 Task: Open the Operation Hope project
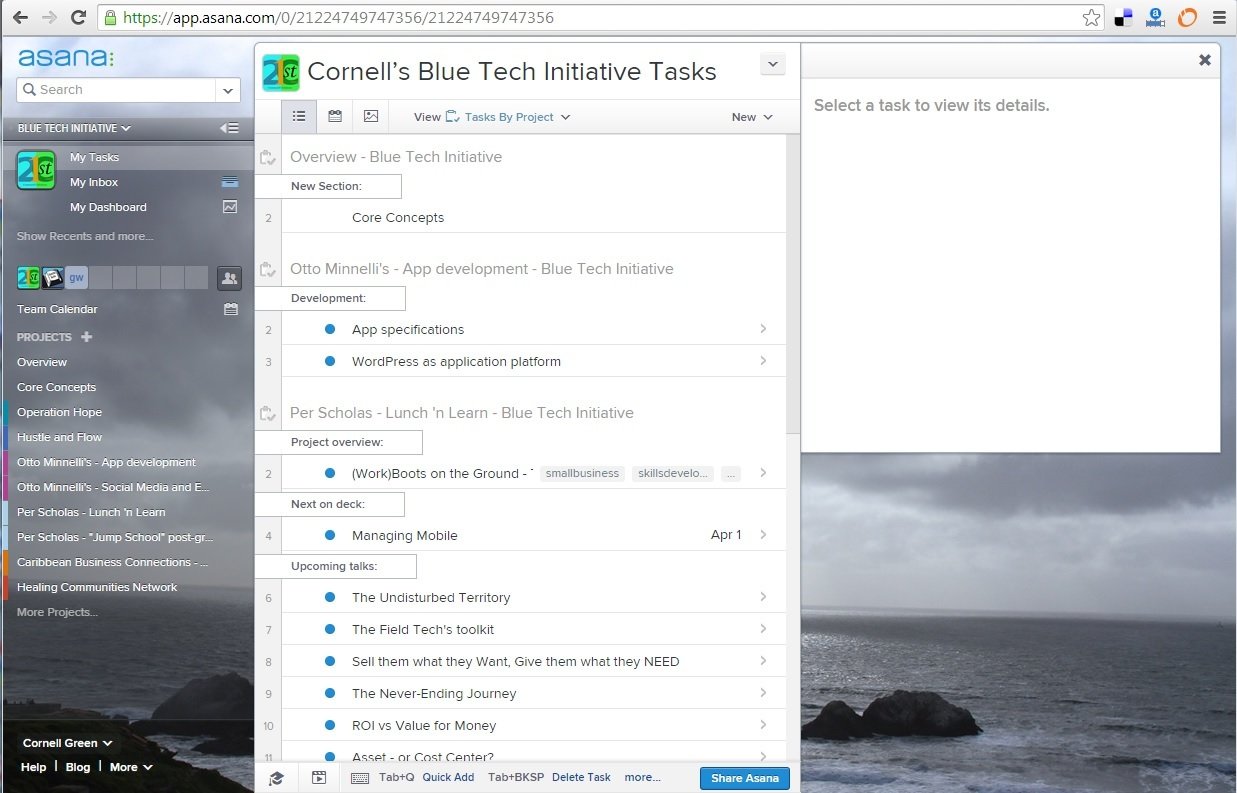pyautogui.click(x=59, y=412)
